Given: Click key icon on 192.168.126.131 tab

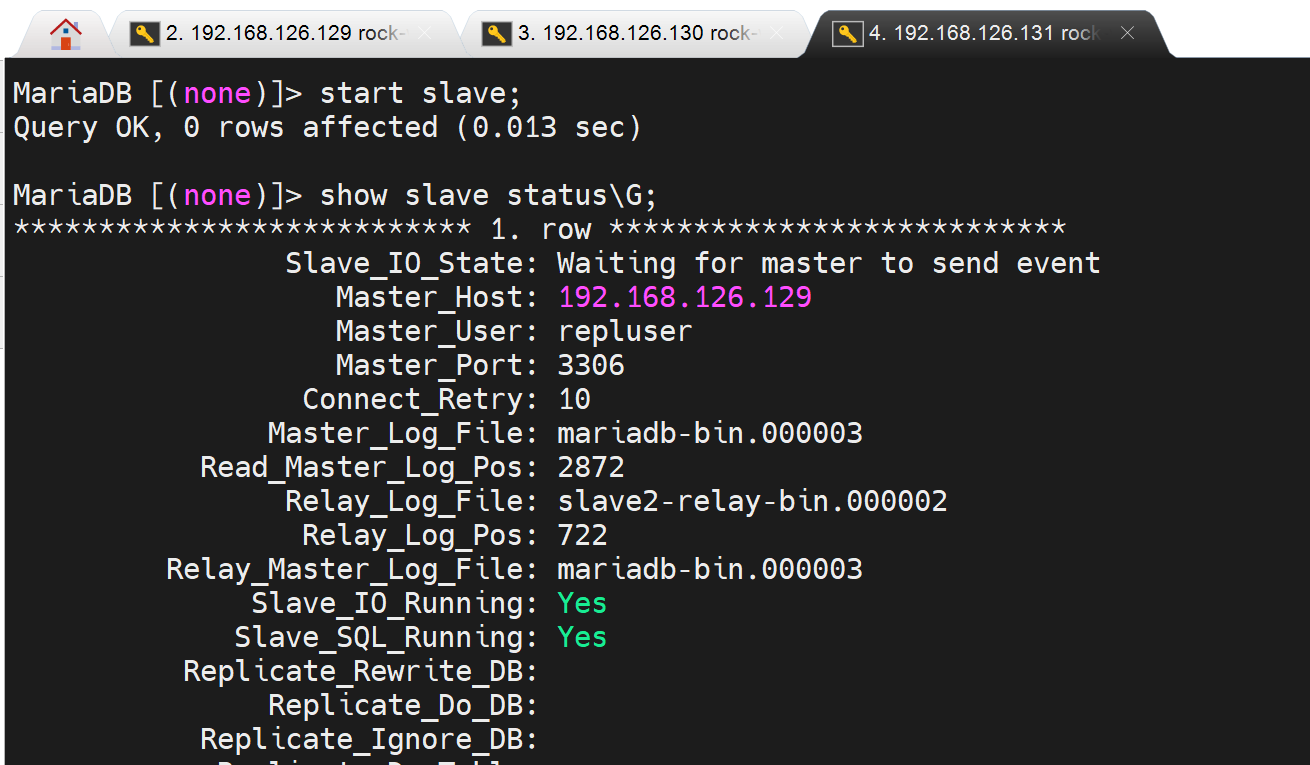Looking at the screenshot, I should (848, 34).
